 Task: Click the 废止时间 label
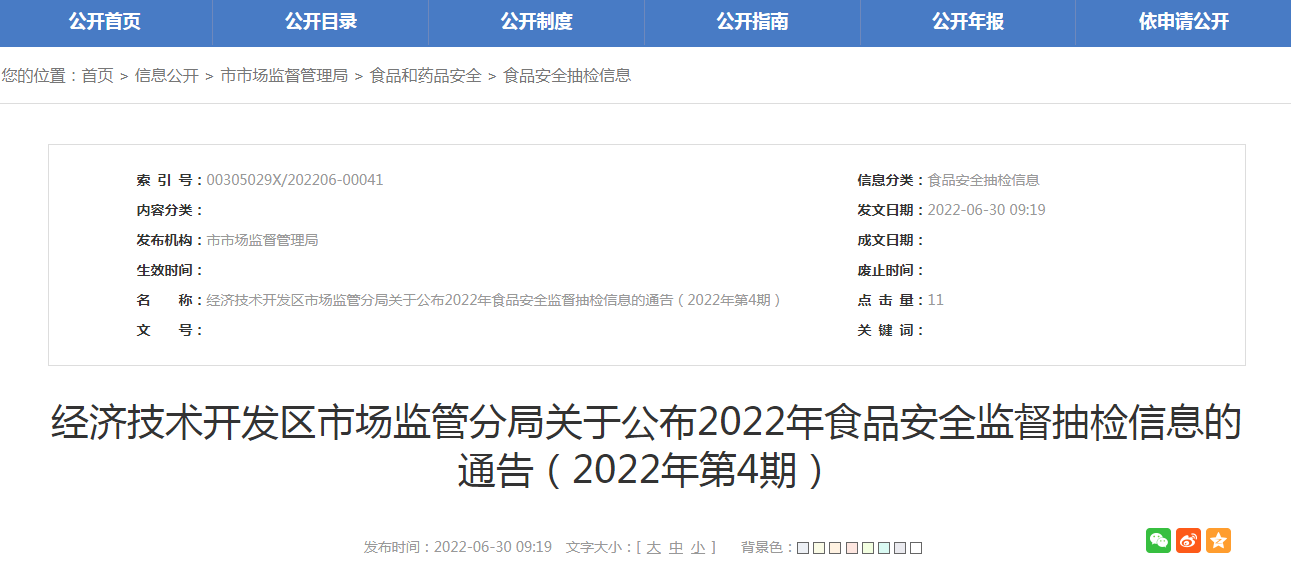(x=890, y=270)
